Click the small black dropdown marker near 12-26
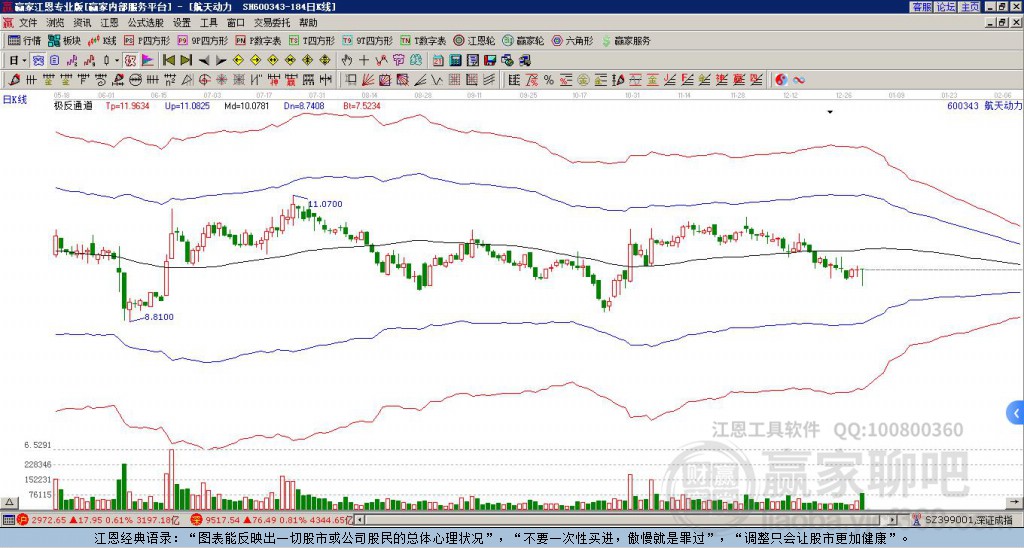Image resolution: width=1024 pixels, height=548 pixels. [830, 112]
